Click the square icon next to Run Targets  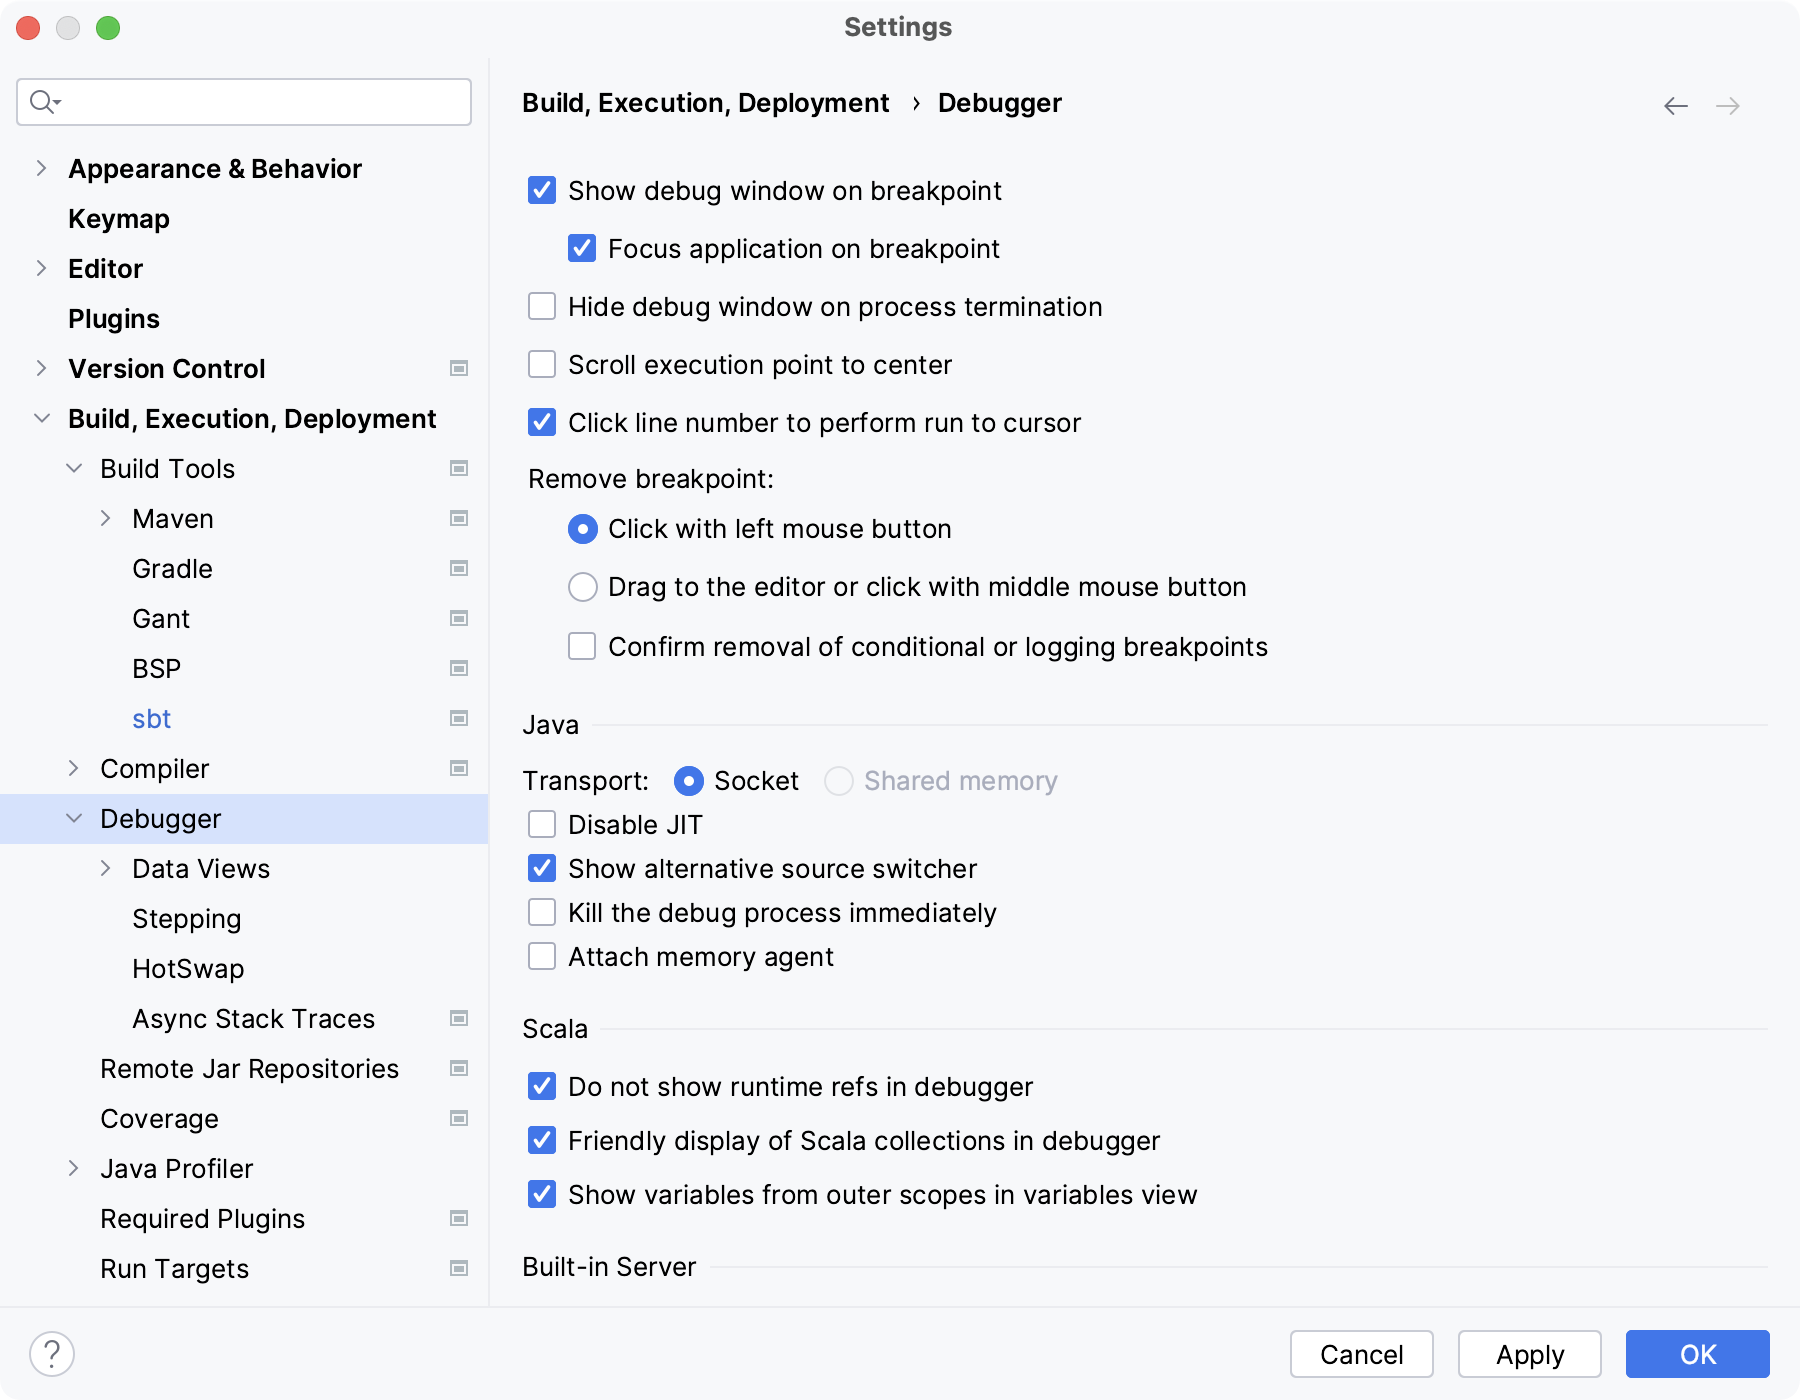click(x=459, y=1268)
